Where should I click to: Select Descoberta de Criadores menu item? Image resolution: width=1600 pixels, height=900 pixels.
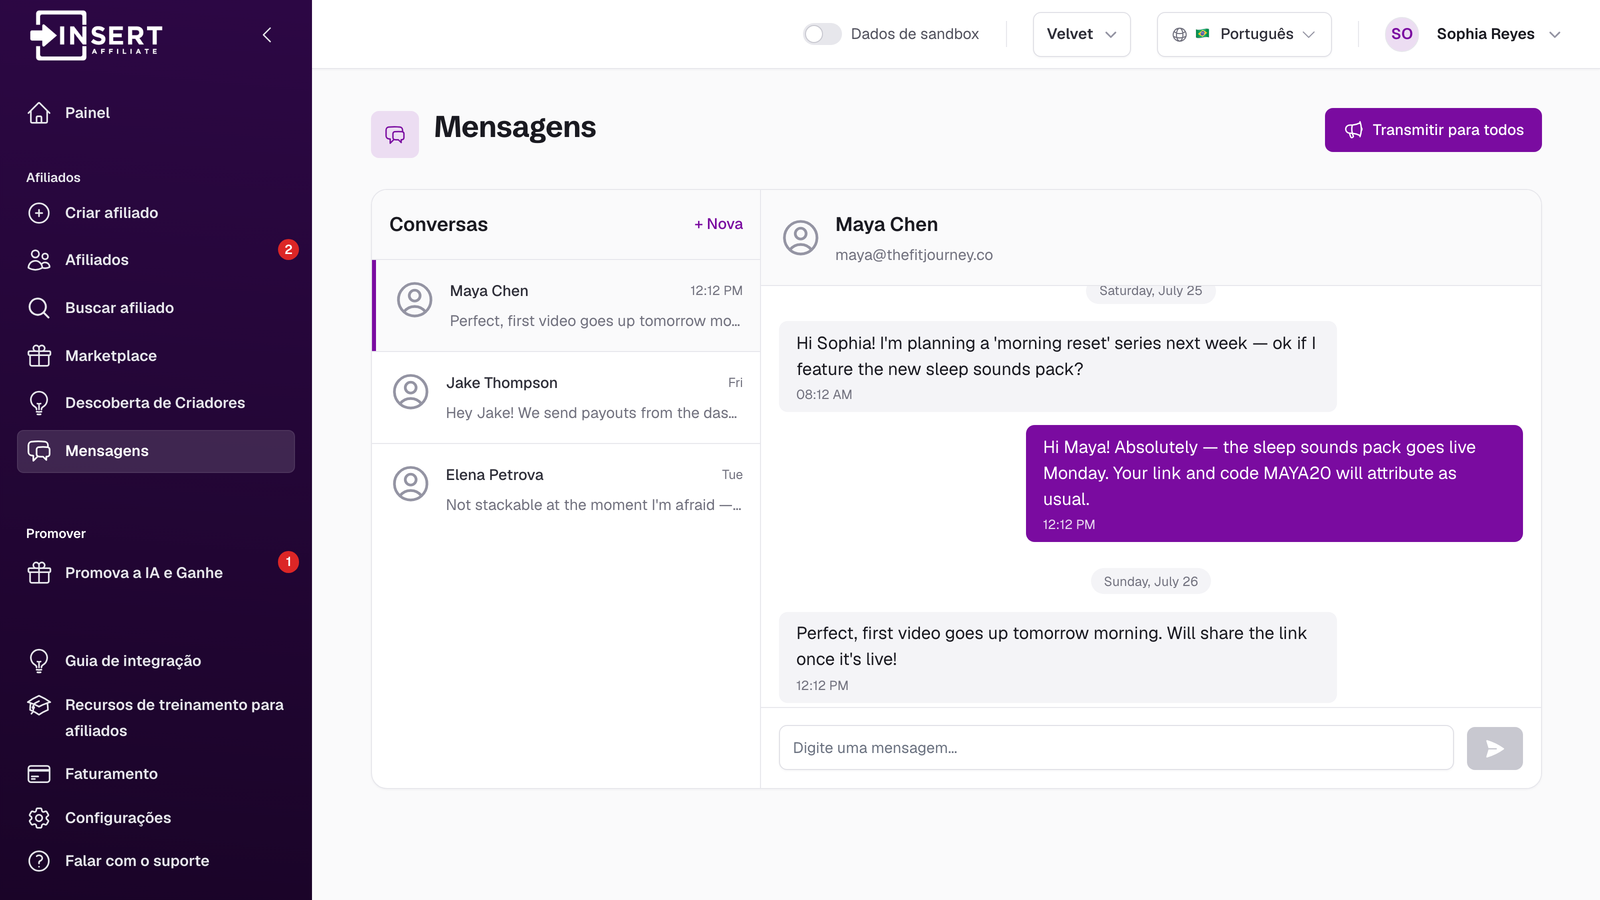click(156, 403)
